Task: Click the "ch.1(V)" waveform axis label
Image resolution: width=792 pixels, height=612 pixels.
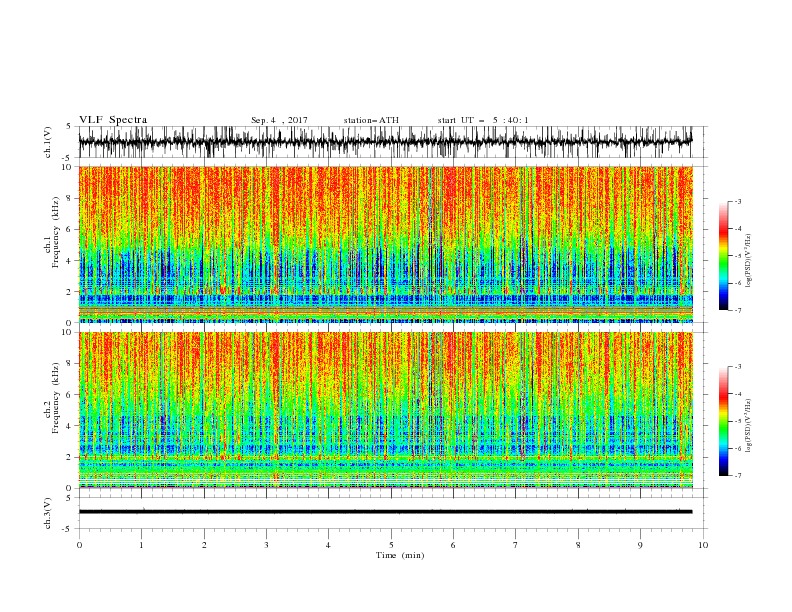Action: tap(48, 142)
